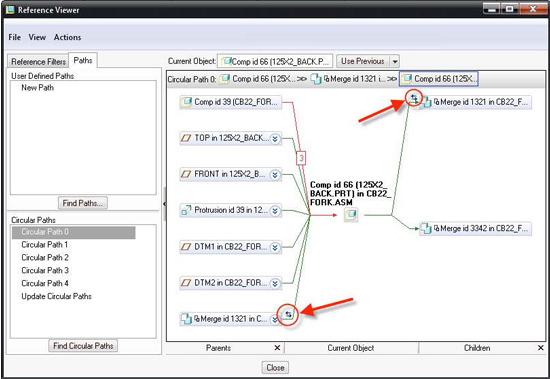Image resolution: width=550 pixels, height=379 pixels.
Task: Select Circular Path 3
Action: [45, 271]
